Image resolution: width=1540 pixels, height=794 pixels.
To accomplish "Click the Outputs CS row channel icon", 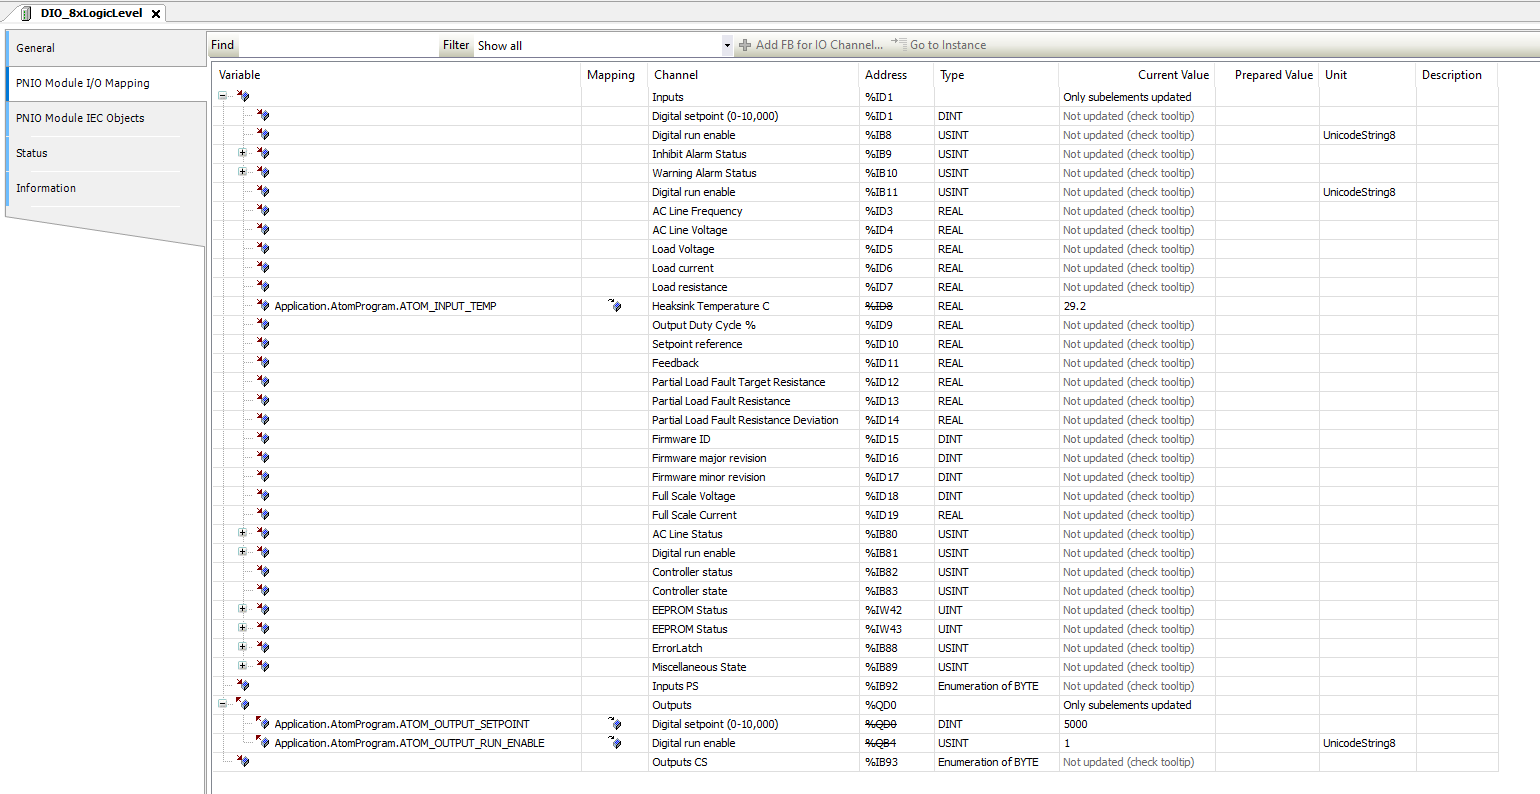I will (243, 762).
